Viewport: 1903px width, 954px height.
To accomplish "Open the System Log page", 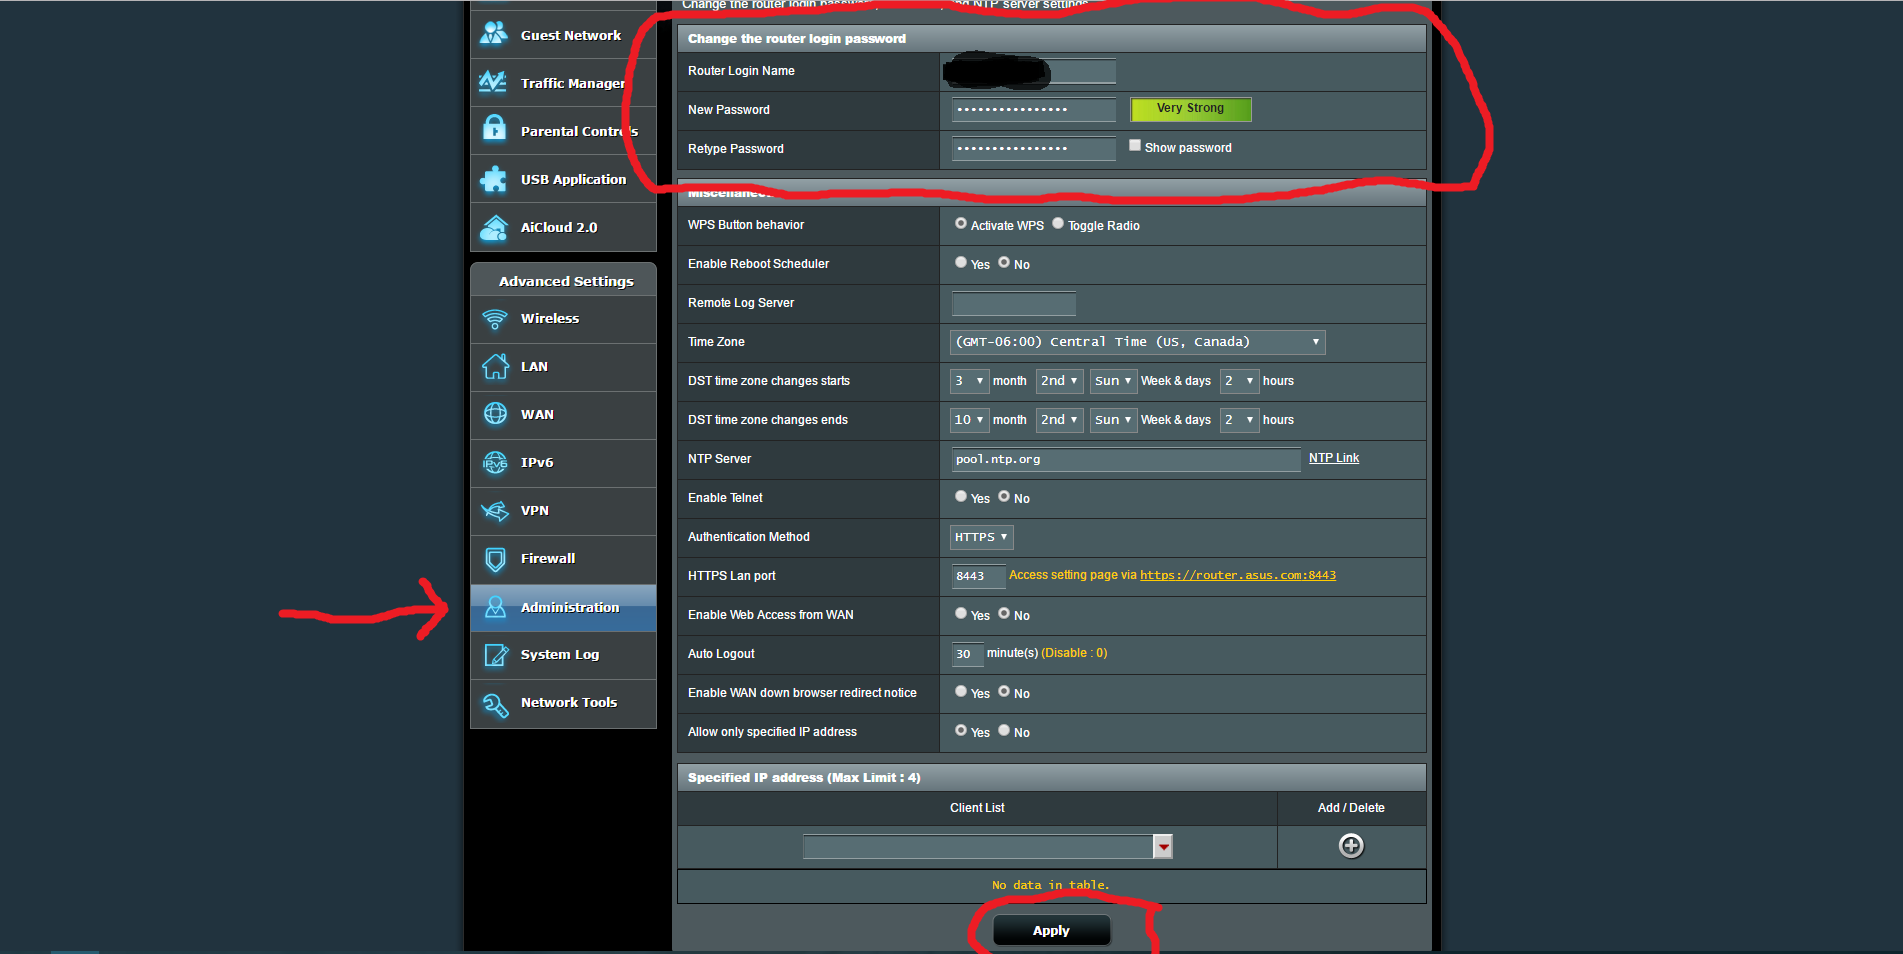I will pos(559,654).
